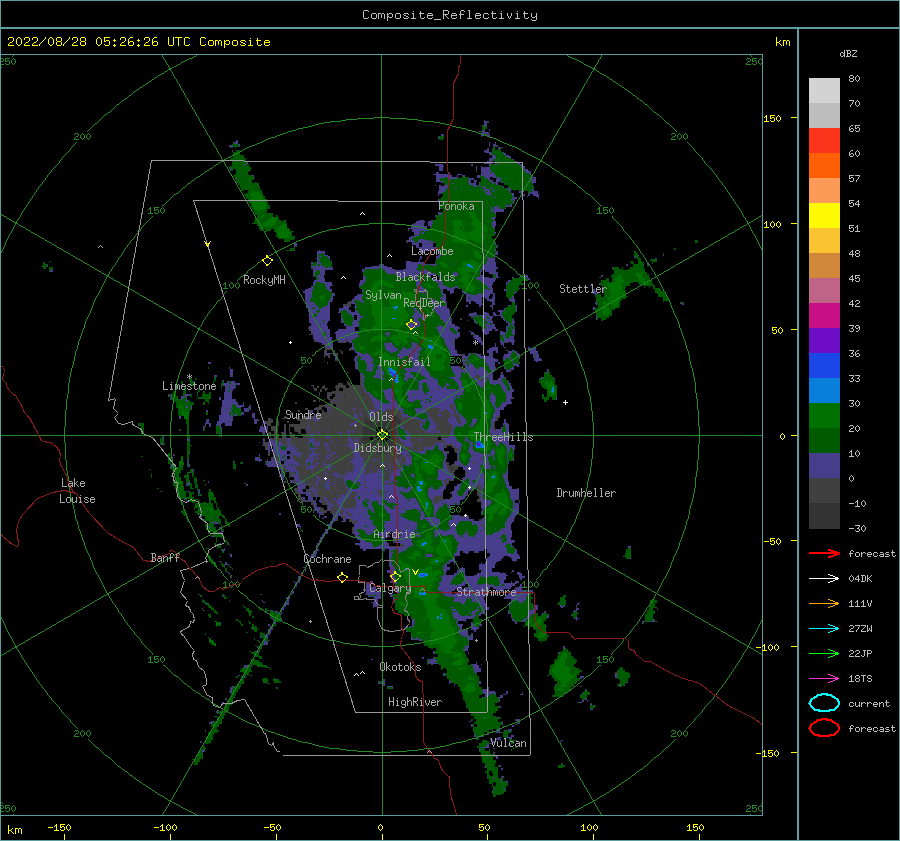Click the Drumheller town label
Screen dimensions: 900x841
coord(586,493)
